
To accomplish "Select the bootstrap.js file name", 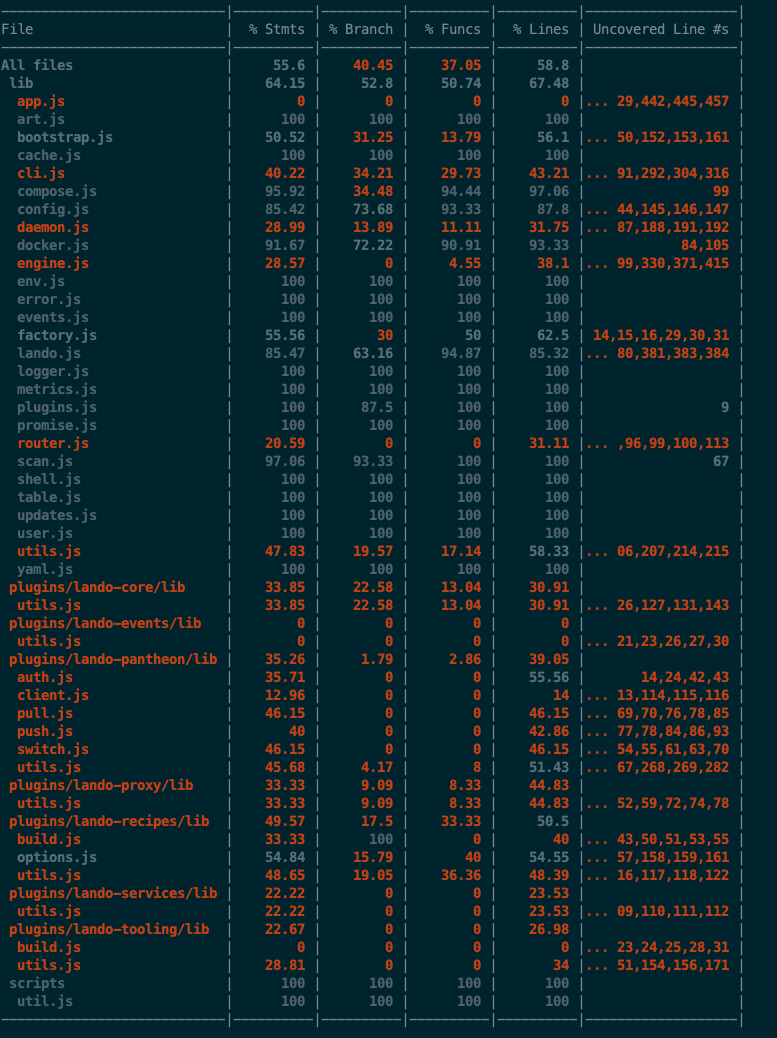I will pos(65,137).
